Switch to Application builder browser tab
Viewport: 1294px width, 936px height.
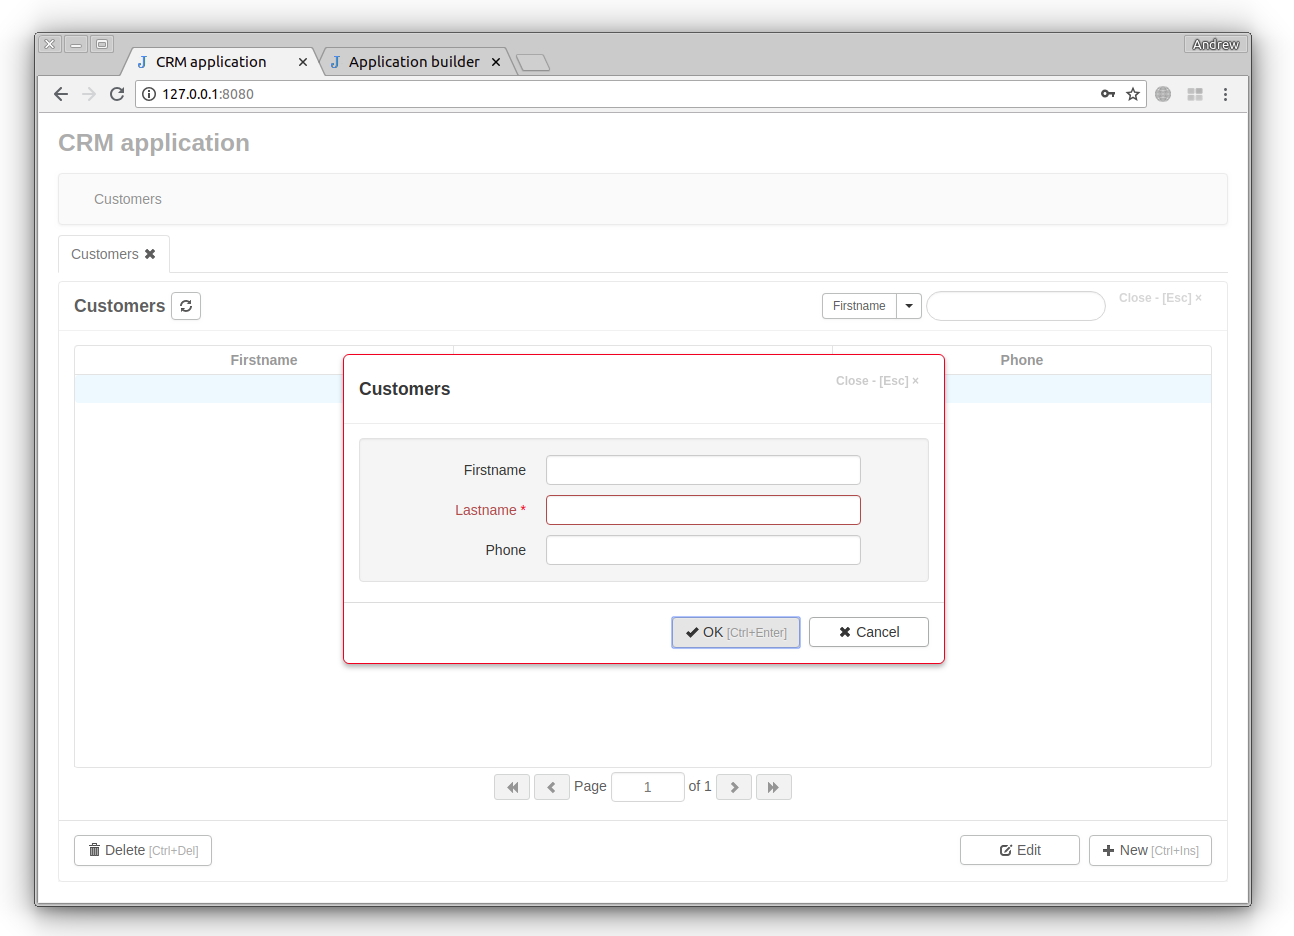(x=414, y=62)
